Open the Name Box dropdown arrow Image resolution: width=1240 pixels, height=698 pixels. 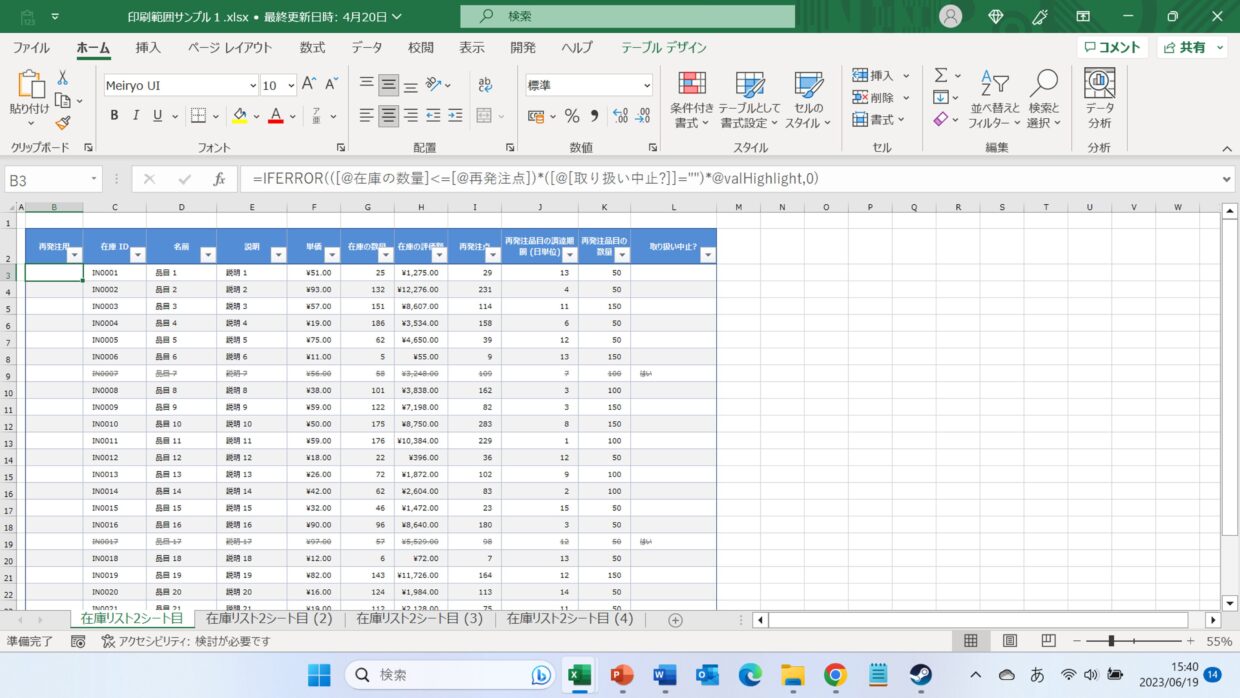point(94,179)
